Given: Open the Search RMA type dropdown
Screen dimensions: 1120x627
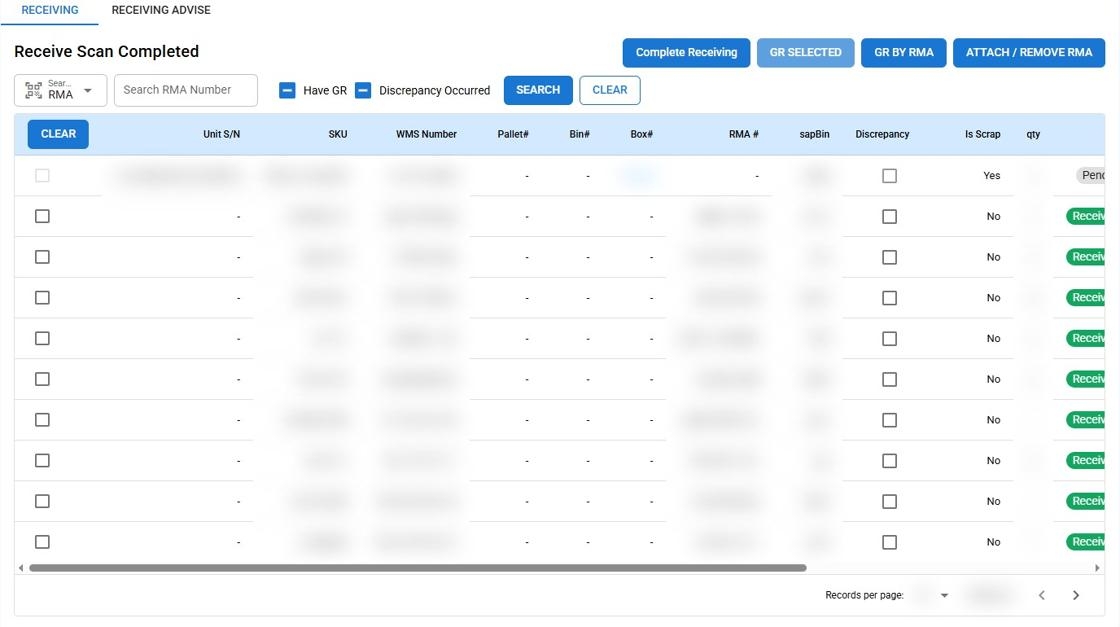Looking at the screenshot, I should click(x=87, y=90).
